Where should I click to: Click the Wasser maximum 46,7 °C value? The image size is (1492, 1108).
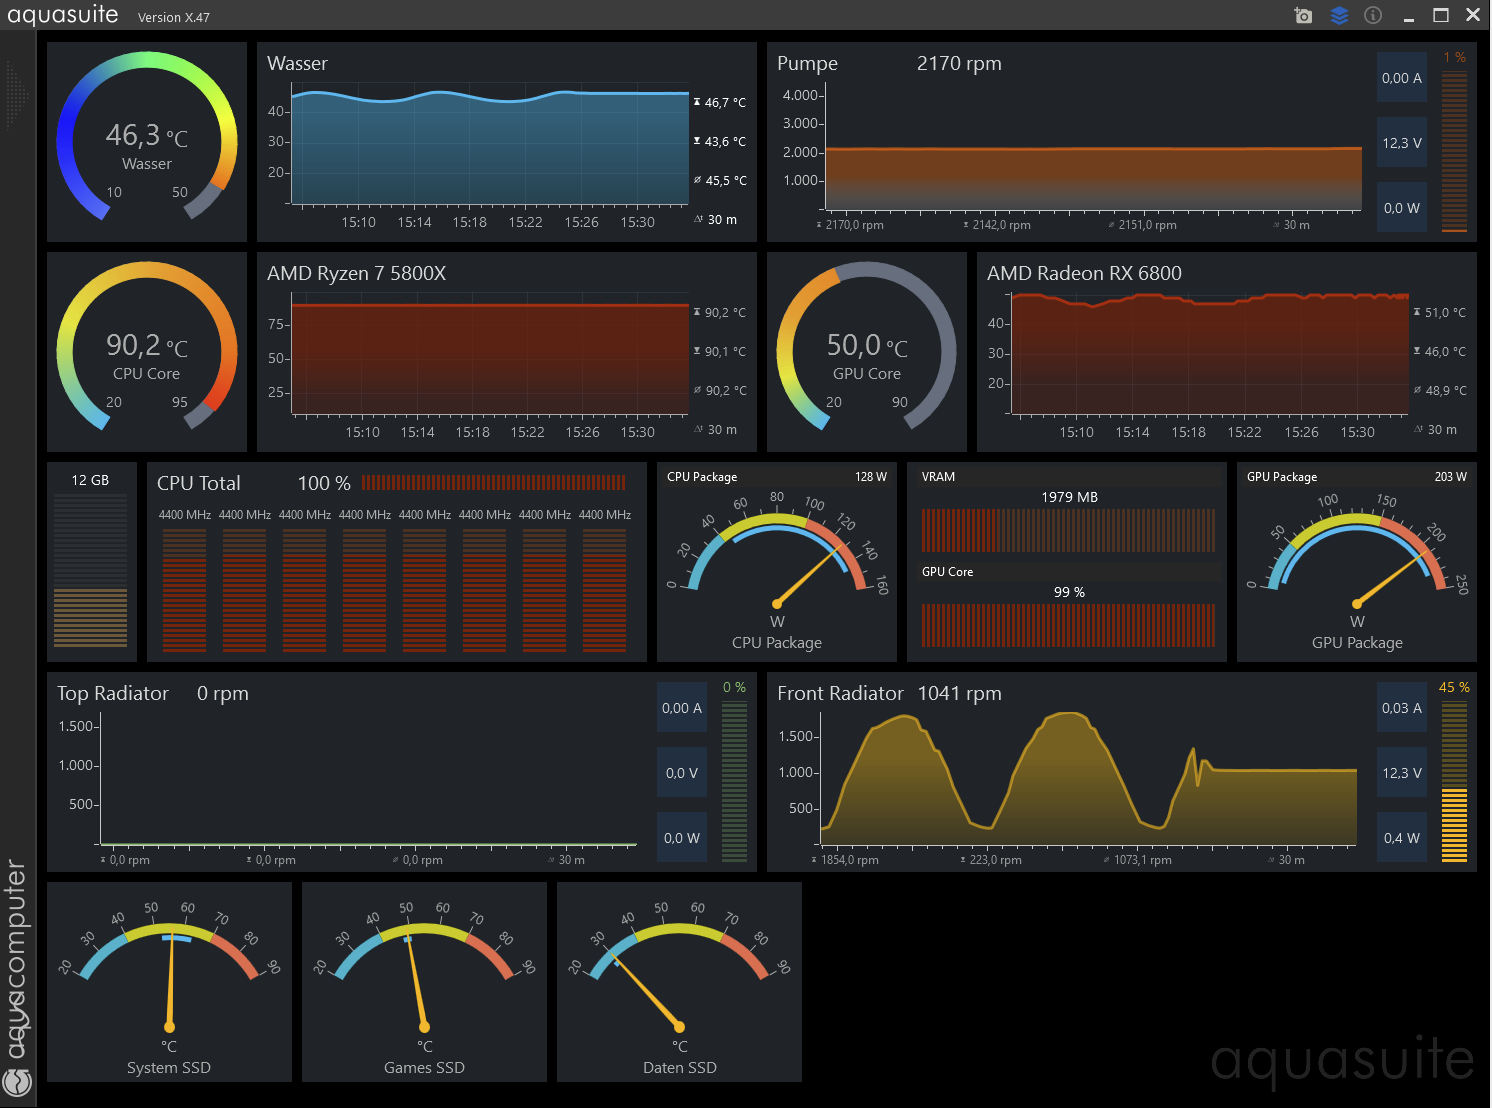(725, 102)
